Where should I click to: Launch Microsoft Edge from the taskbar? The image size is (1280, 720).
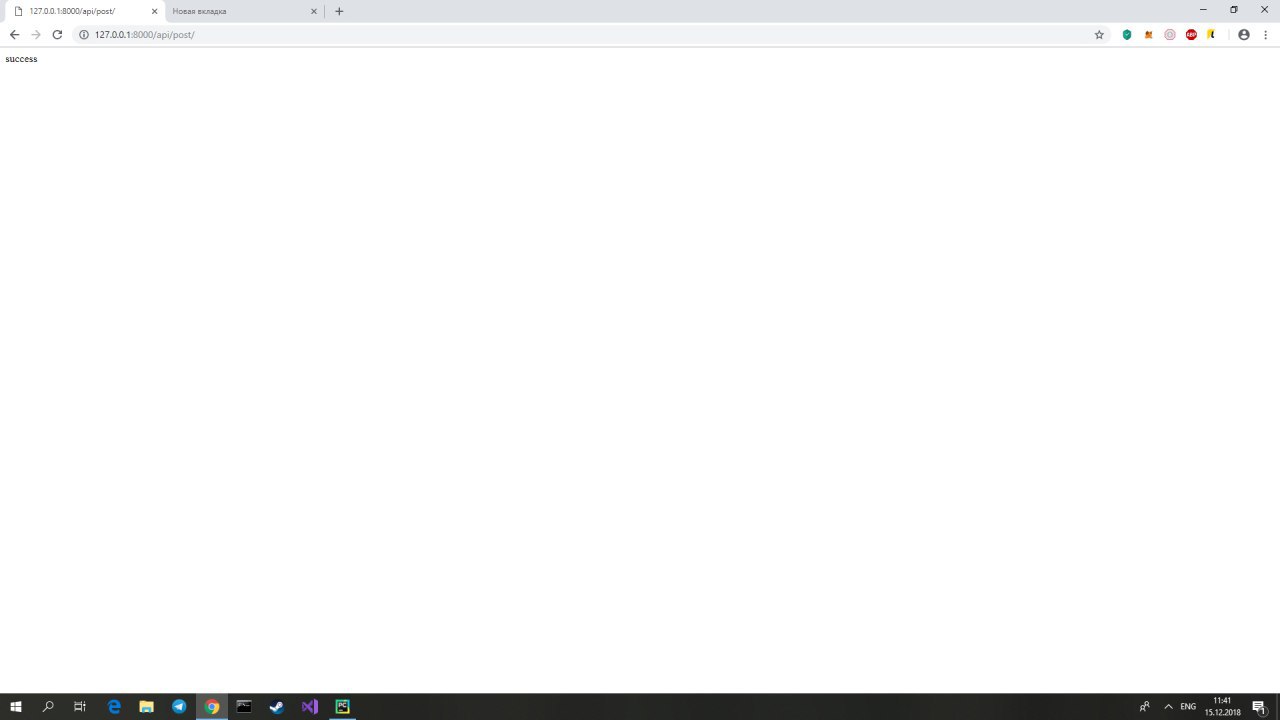click(x=114, y=706)
